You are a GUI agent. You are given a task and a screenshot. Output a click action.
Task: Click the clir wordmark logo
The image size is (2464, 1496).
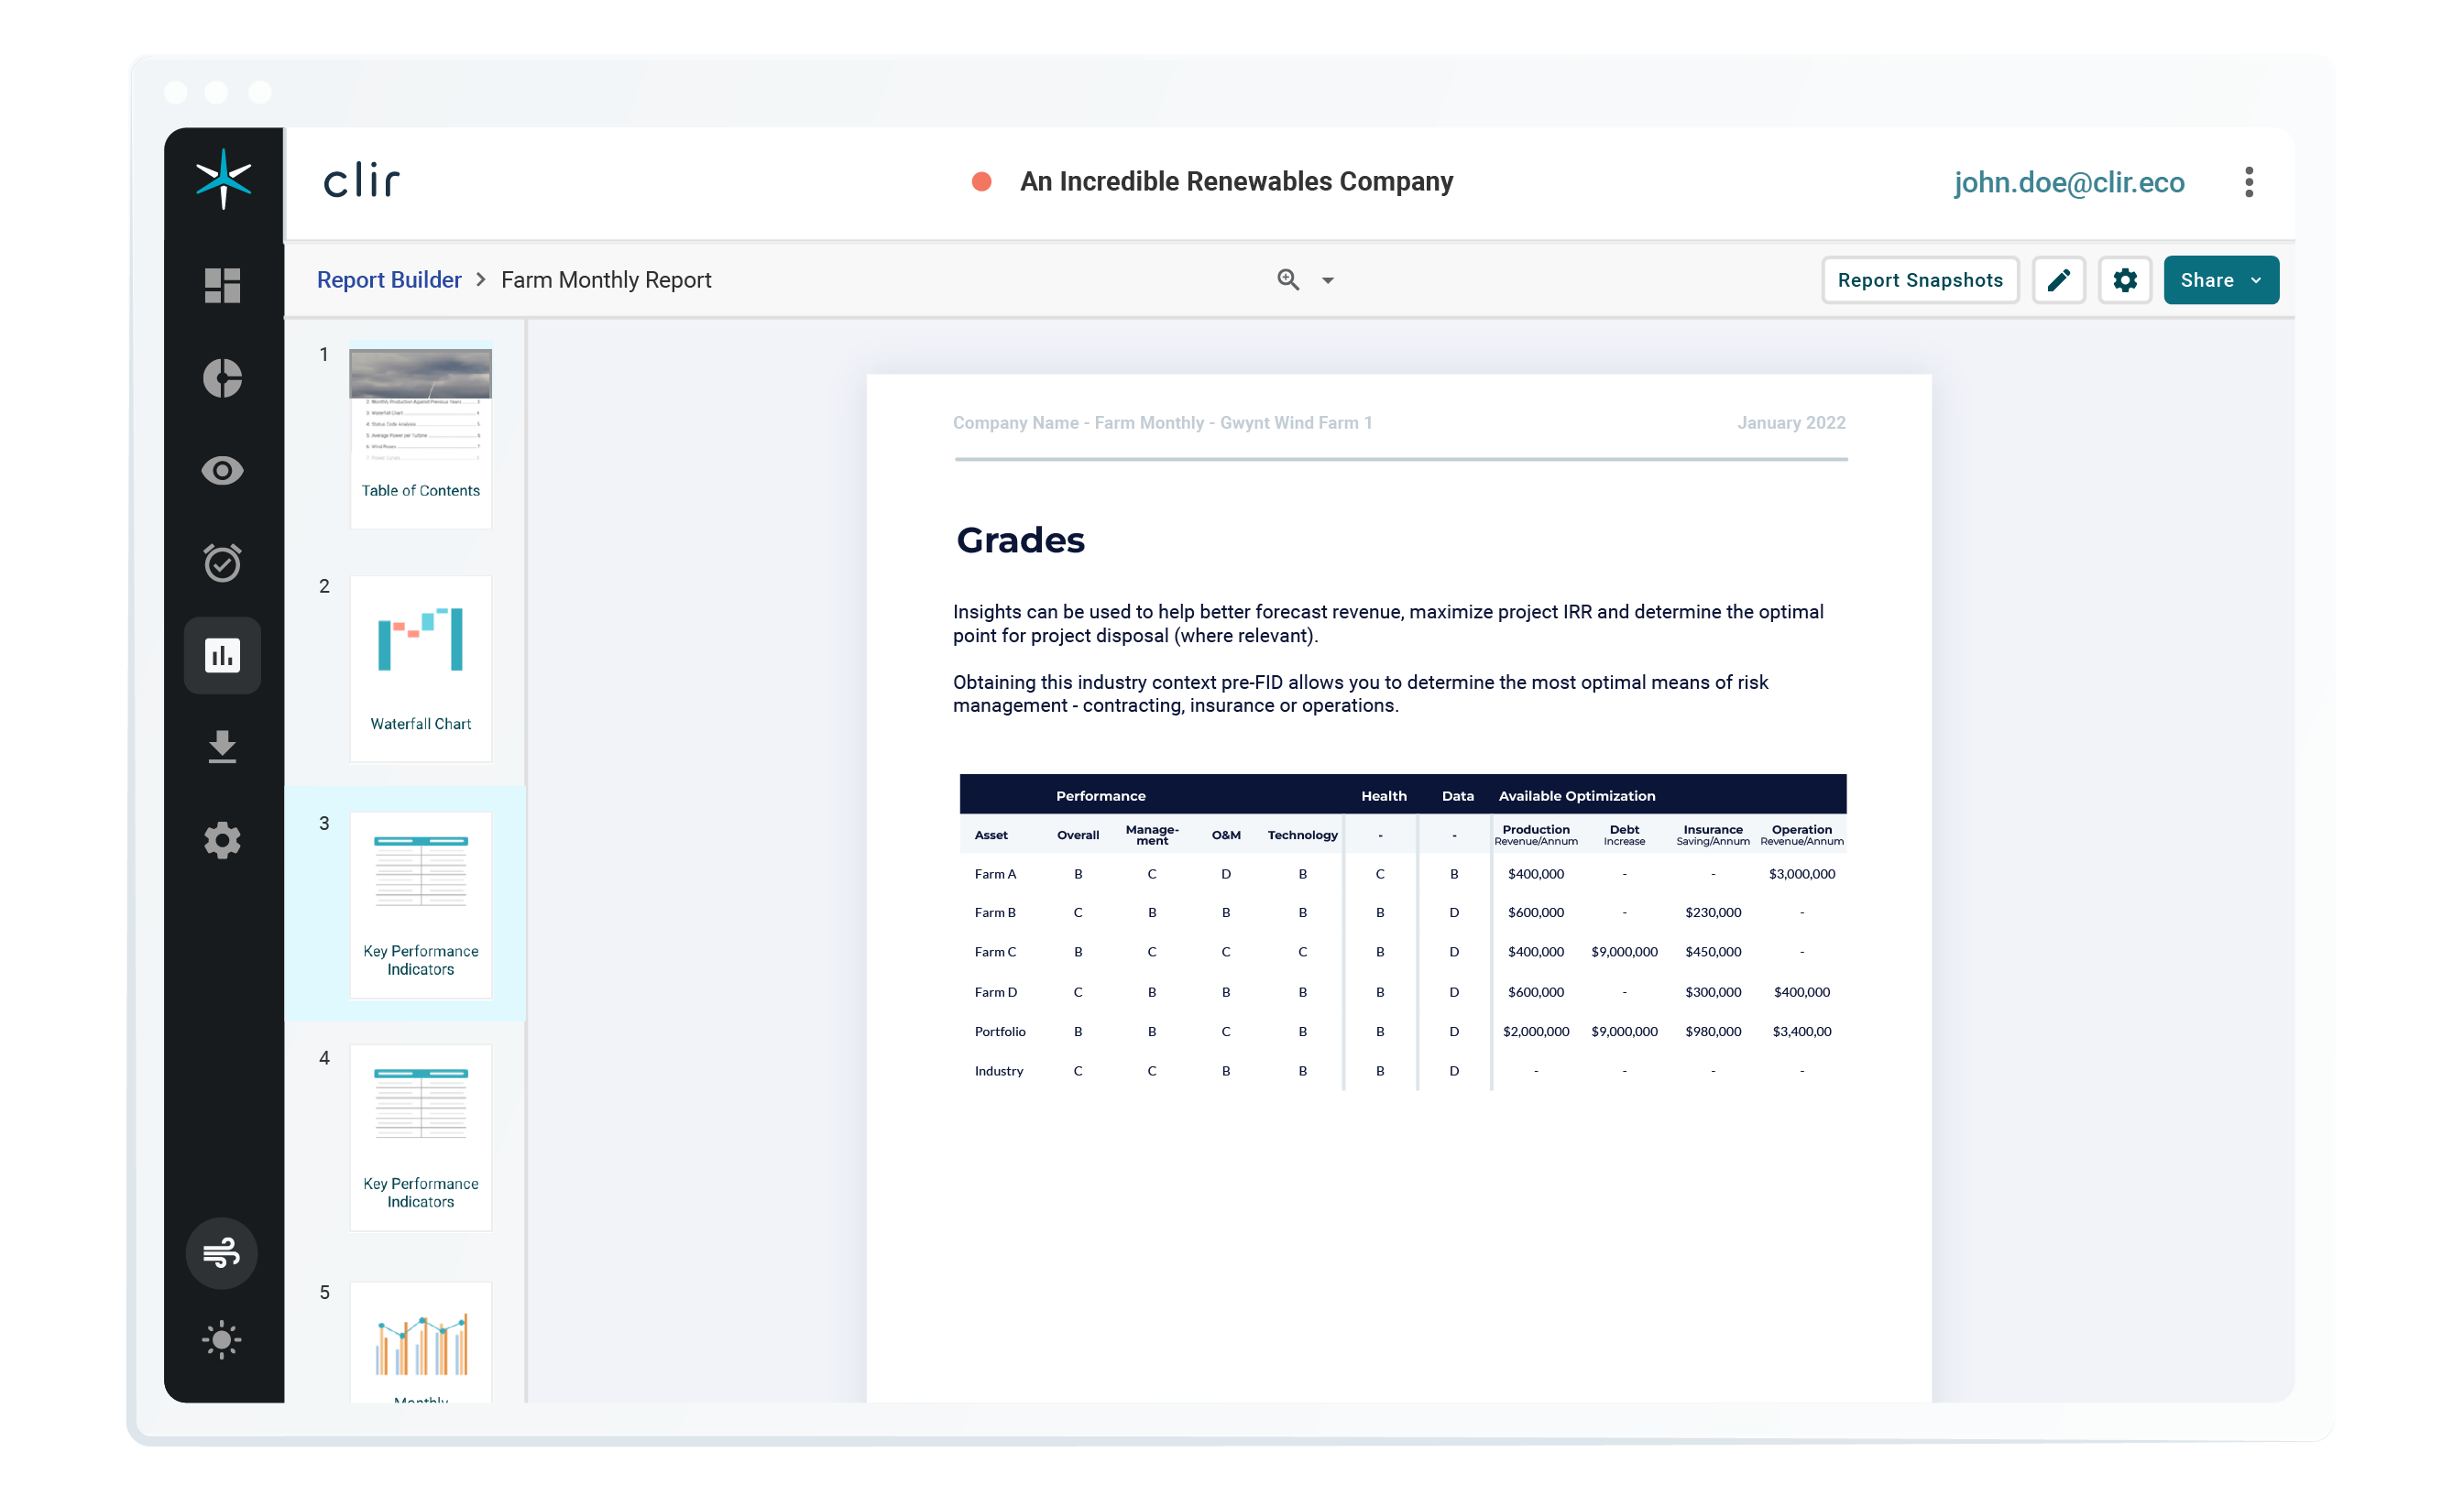(361, 181)
